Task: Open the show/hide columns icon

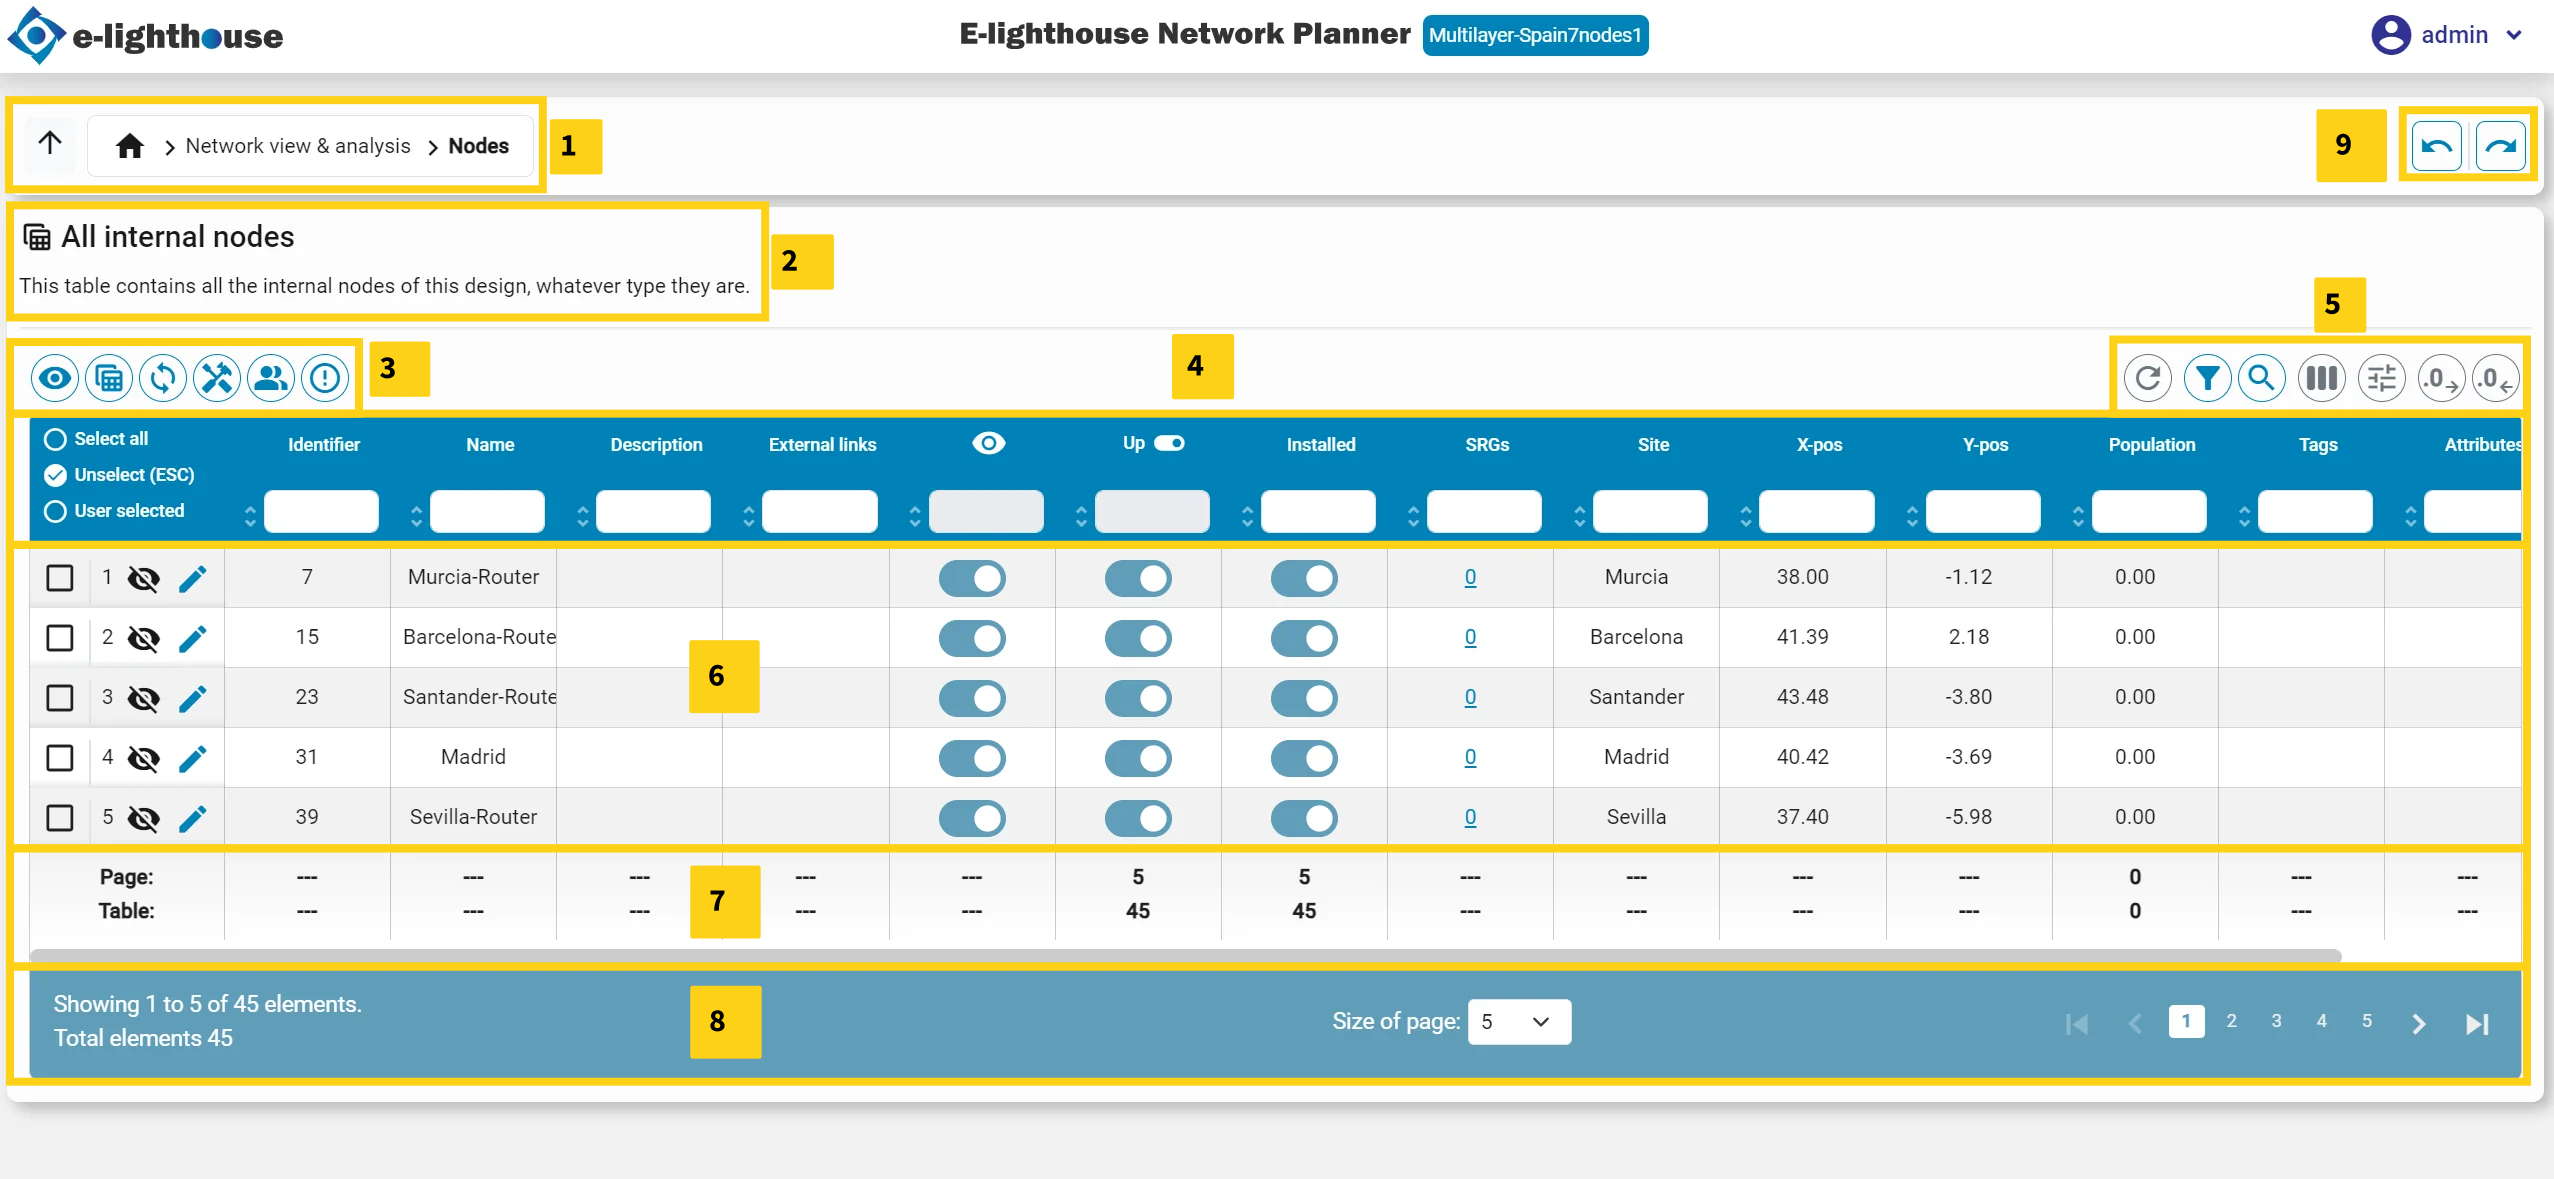Action: pos(2321,378)
